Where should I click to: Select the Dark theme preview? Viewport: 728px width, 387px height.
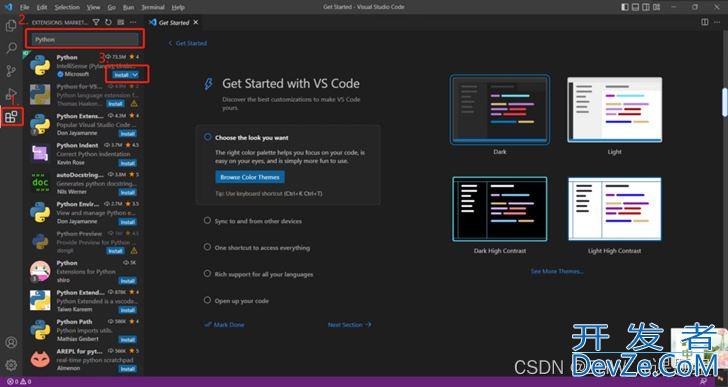pyautogui.click(x=500, y=110)
